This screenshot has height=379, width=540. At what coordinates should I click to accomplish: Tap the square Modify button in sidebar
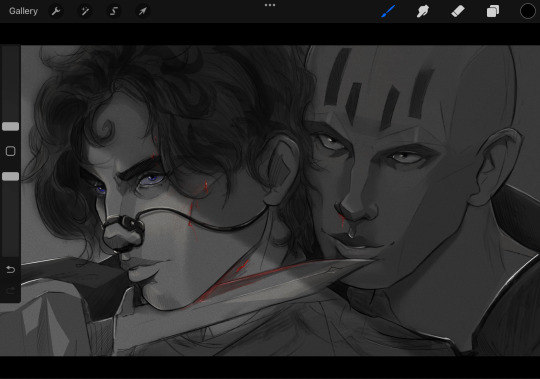click(11, 151)
